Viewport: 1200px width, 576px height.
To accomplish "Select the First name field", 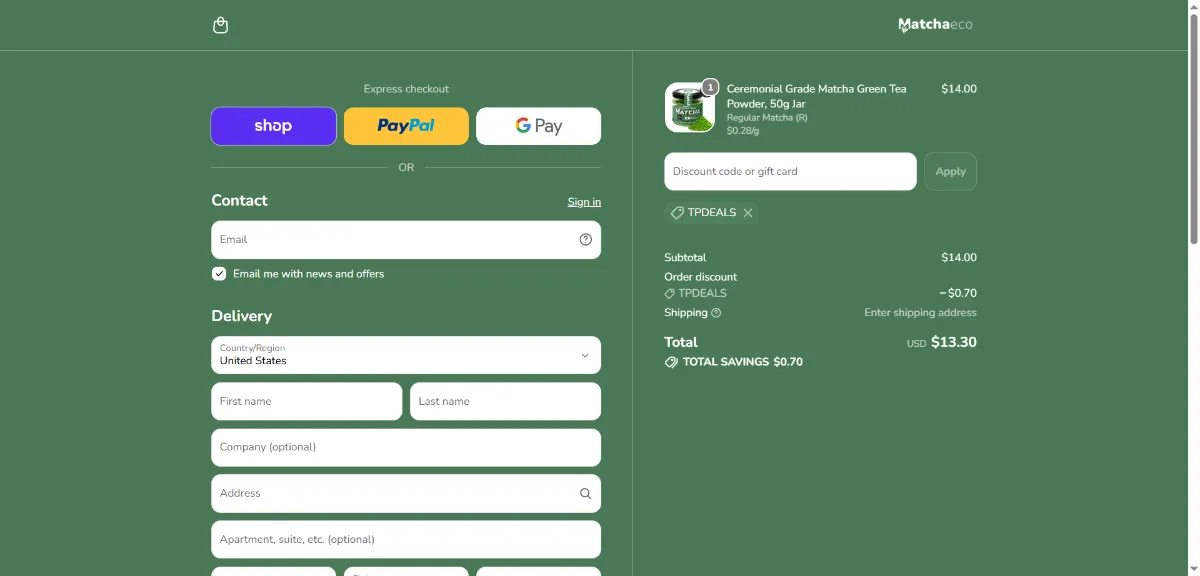I will 306,401.
